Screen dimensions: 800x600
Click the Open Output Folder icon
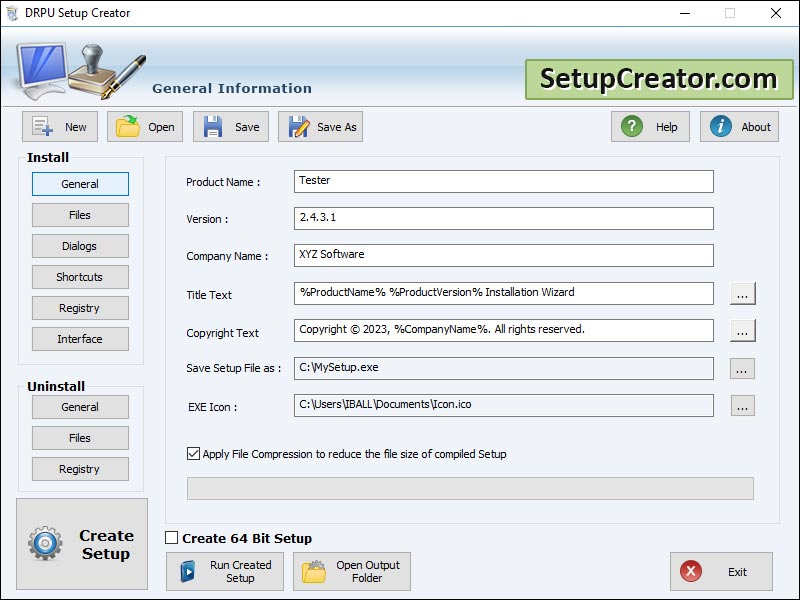(314, 571)
